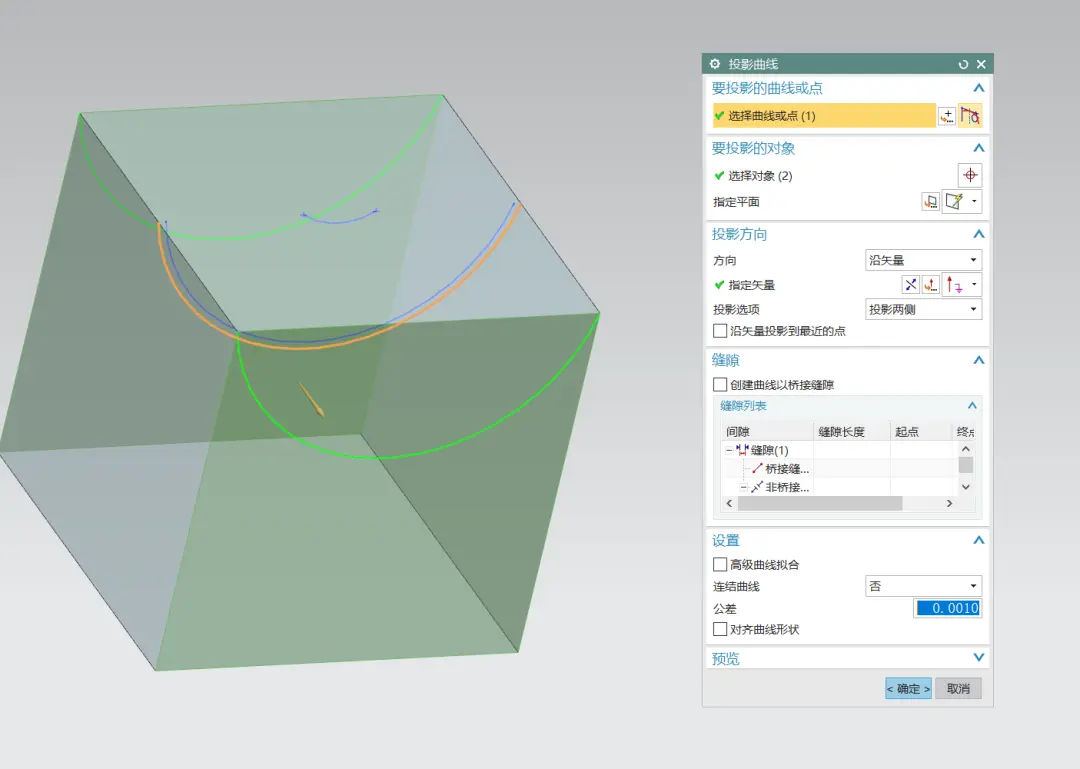Expand the 预览 section
1080x769 pixels.
coord(978,657)
